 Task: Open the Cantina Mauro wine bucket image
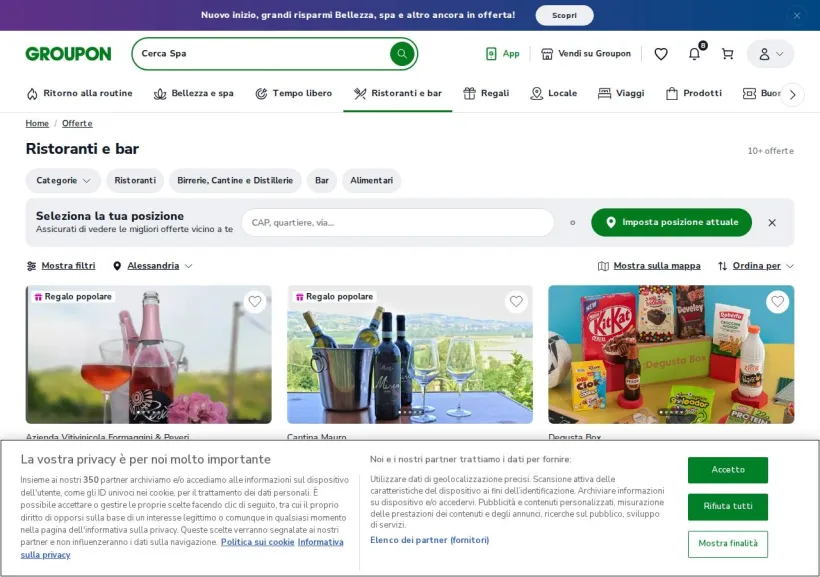pos(410,355)
